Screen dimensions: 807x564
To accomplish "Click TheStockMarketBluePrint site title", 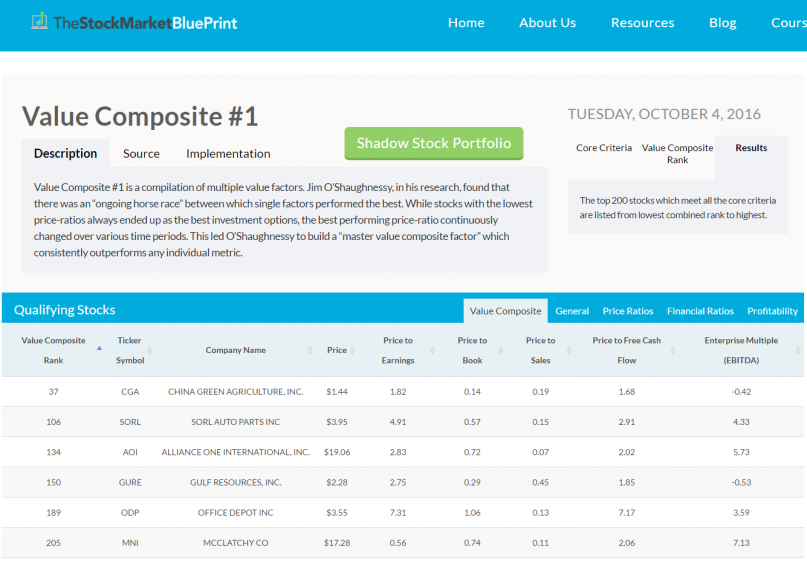I will pyautogui.click(x=145, y=23).
